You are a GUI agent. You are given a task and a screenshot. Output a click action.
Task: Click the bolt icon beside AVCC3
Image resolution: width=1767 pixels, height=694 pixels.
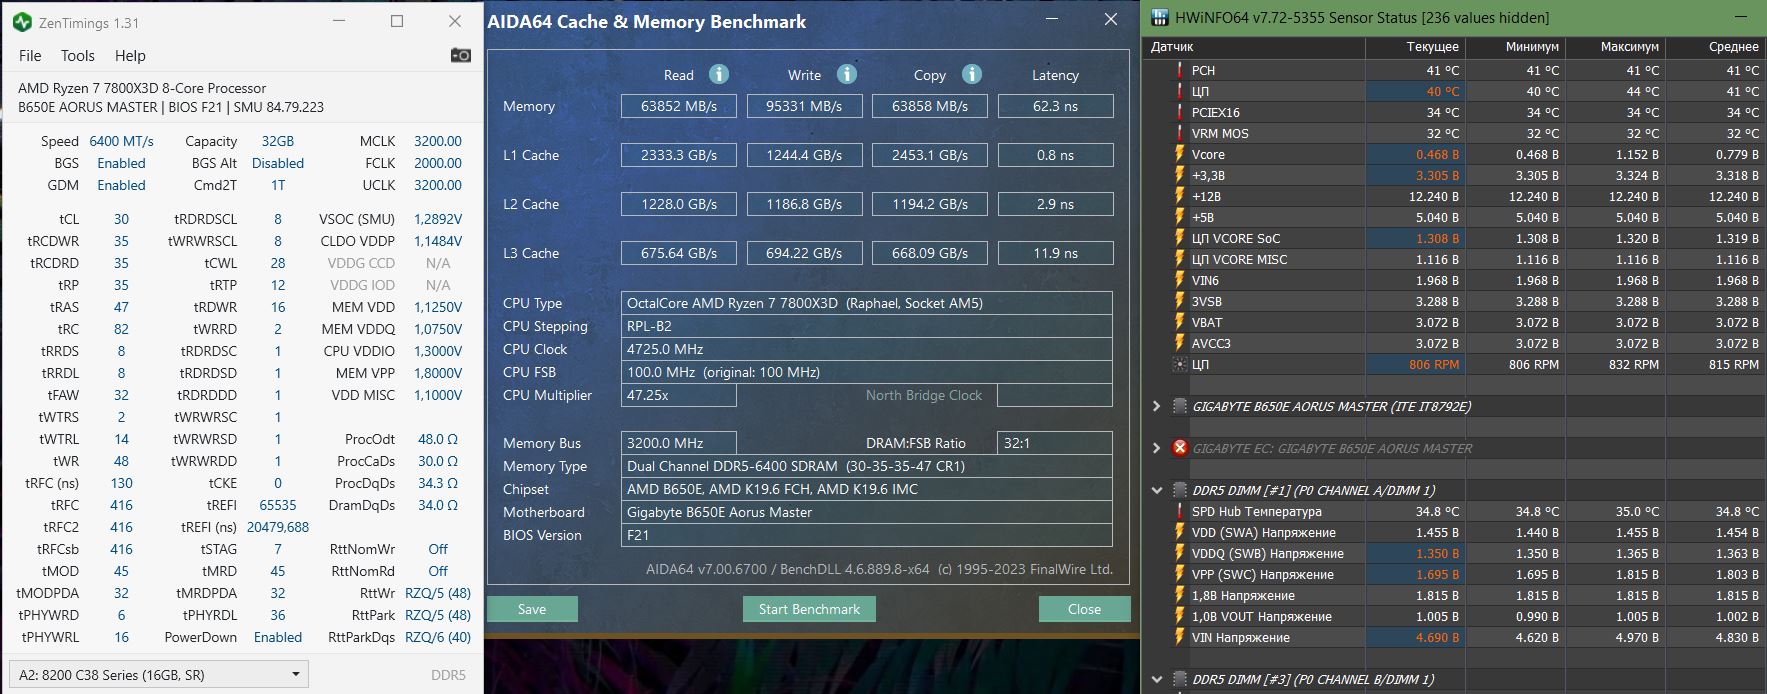pos(1180,343)
